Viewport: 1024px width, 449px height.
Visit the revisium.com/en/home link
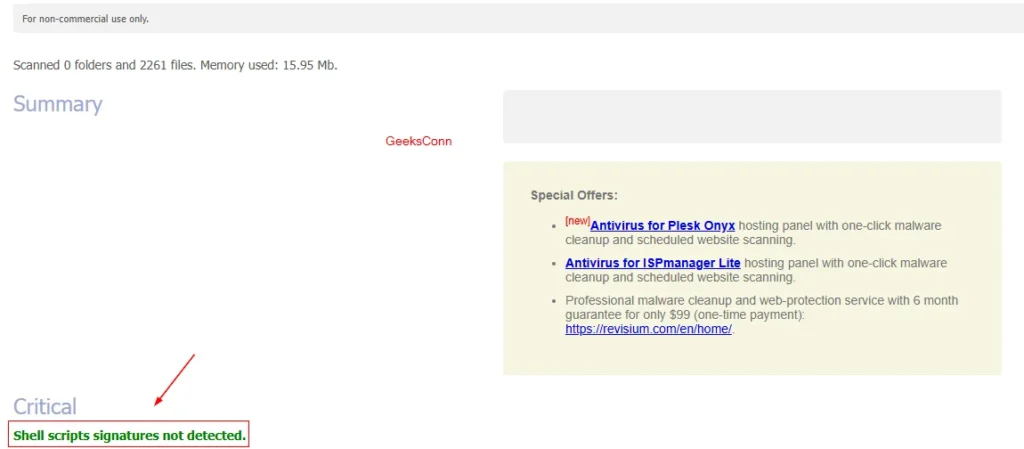(648, 329)
